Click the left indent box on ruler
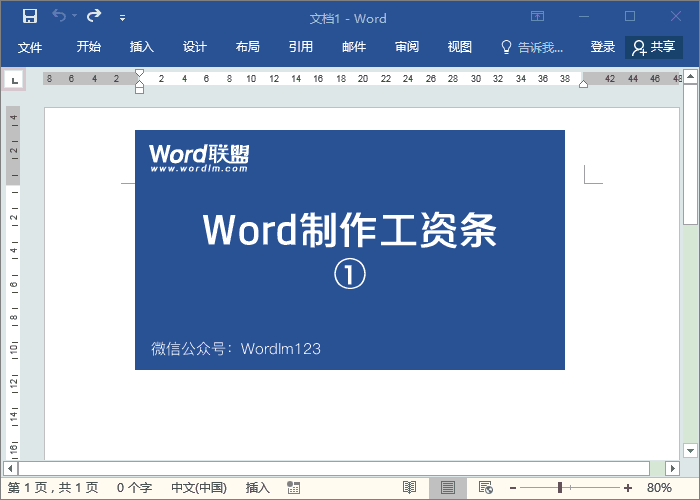The height and width of the screenshot is (500, 700). pos(139,91)
